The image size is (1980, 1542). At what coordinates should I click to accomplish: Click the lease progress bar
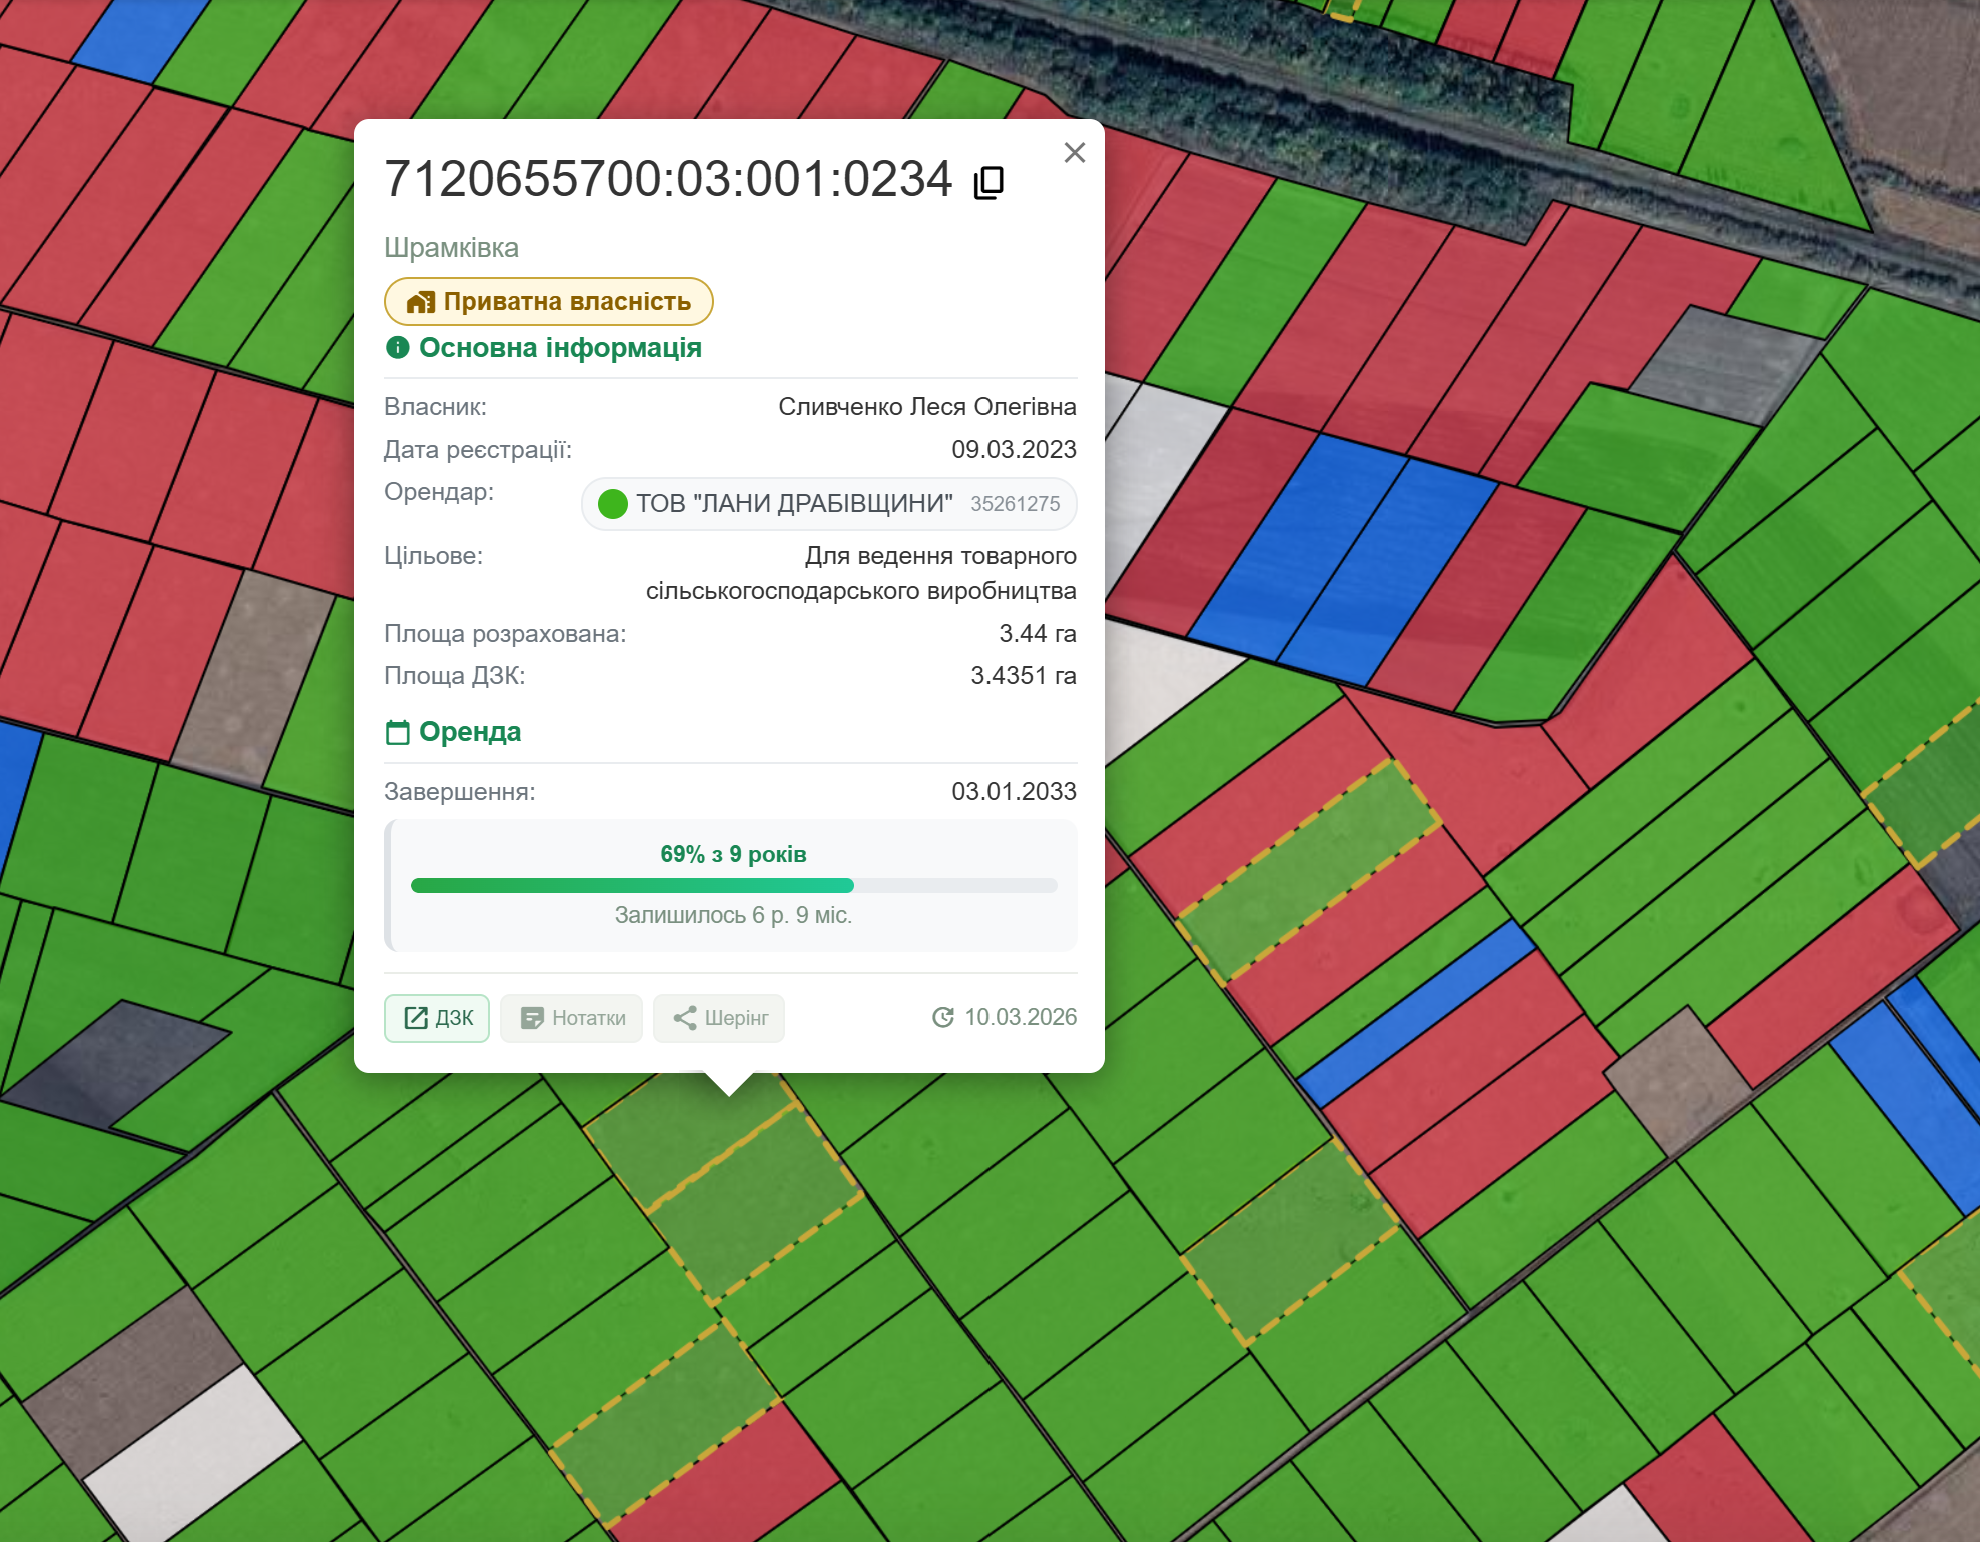tap(733, 885)
